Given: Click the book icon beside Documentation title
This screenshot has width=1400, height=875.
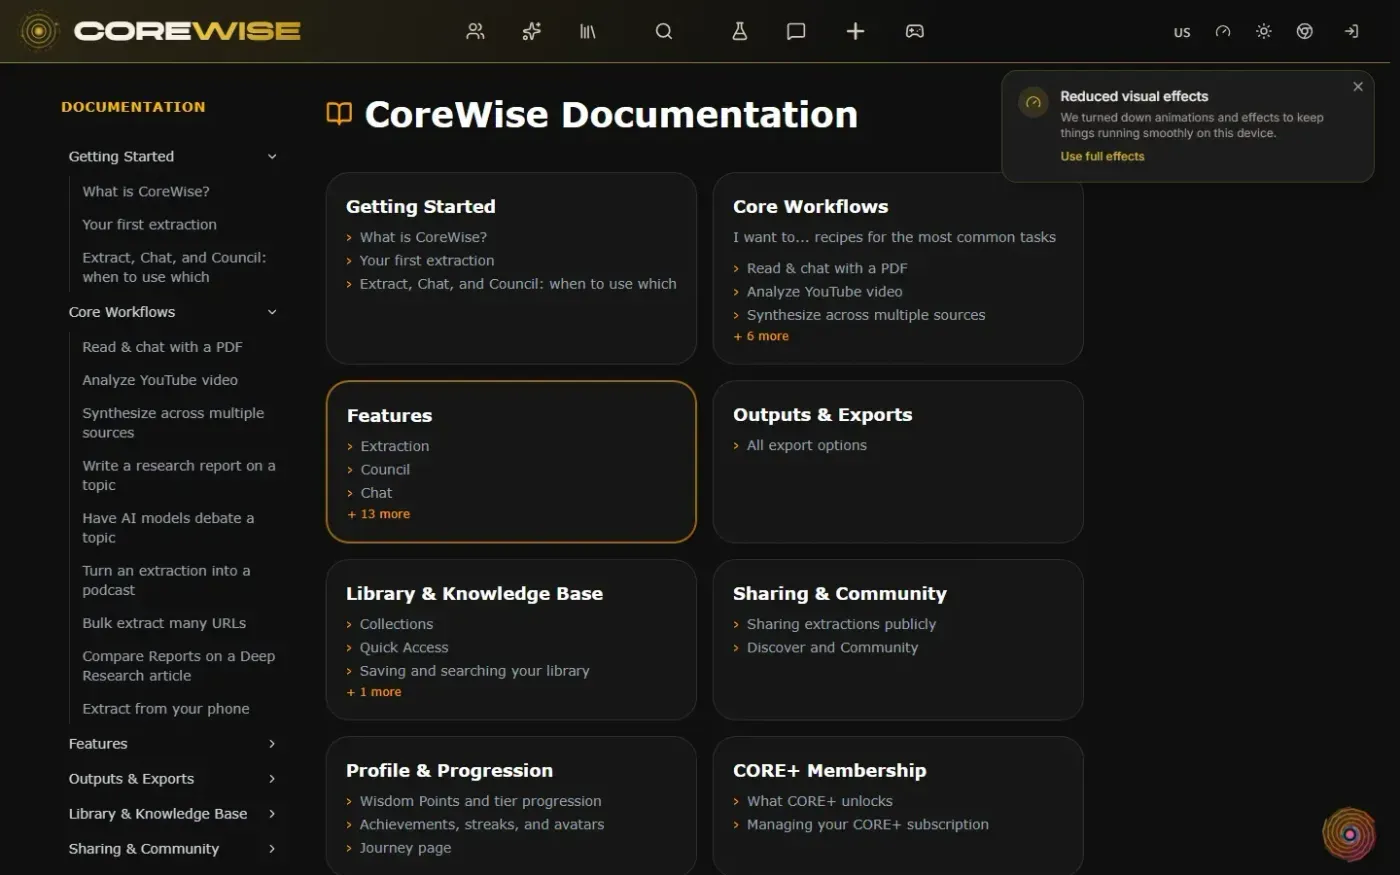Looking at the screenshot, I should (339, 114).
